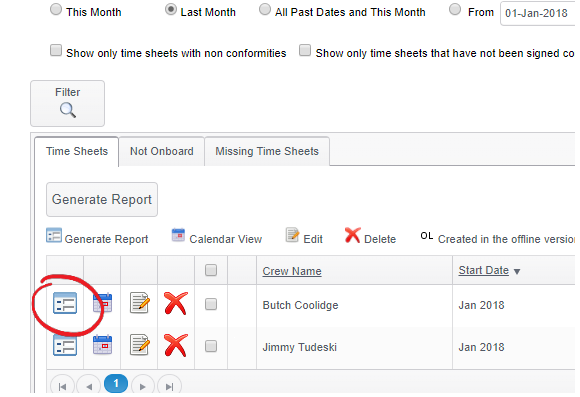
Task: Open calendar view for Jimmy Tudeski
Action: click(x=102, y=344)
